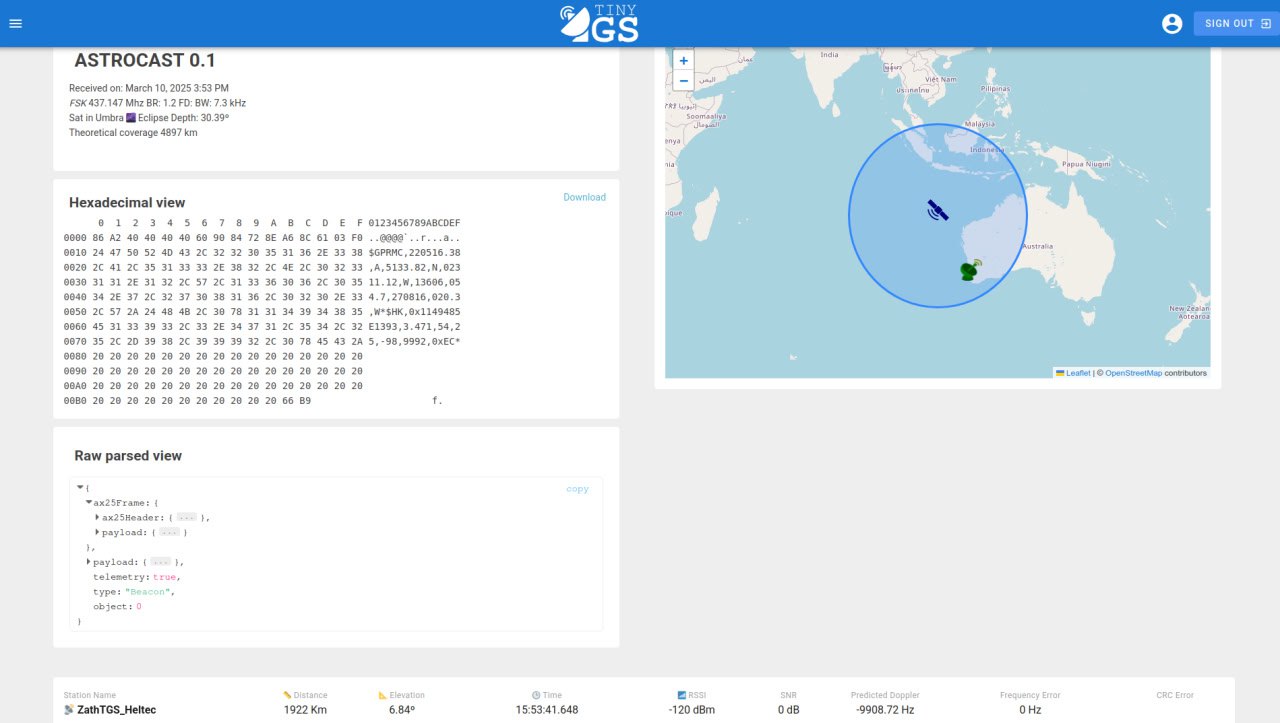Image resolution: width=1280 pixels, height=723 pixels.
Task: Click the Station Name column header
Action: coord(90,695)
